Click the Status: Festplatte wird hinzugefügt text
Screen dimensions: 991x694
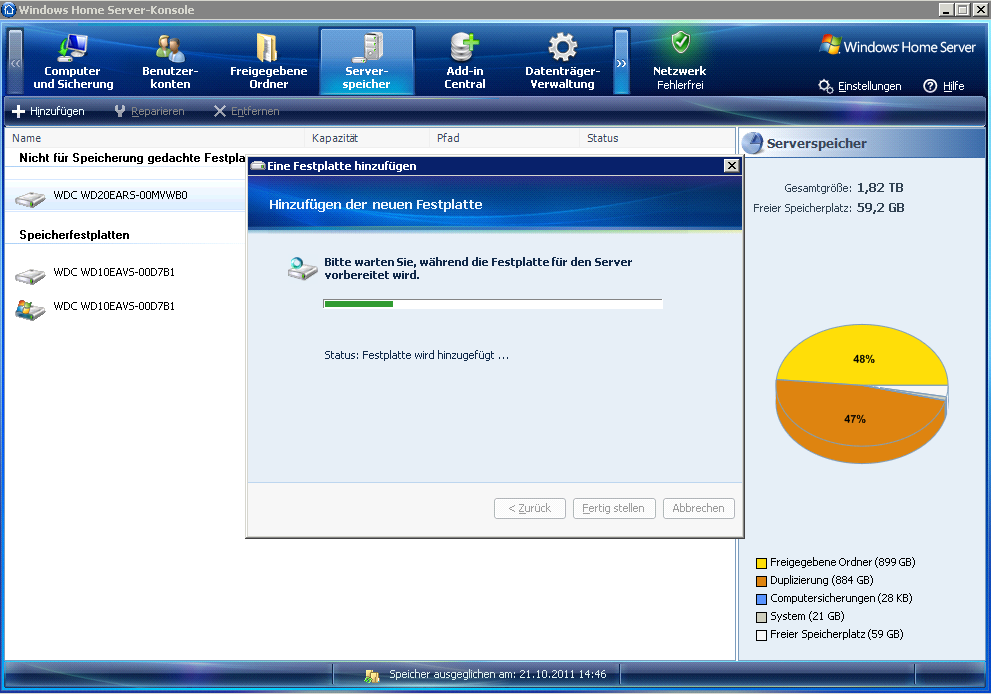point(416,355)
